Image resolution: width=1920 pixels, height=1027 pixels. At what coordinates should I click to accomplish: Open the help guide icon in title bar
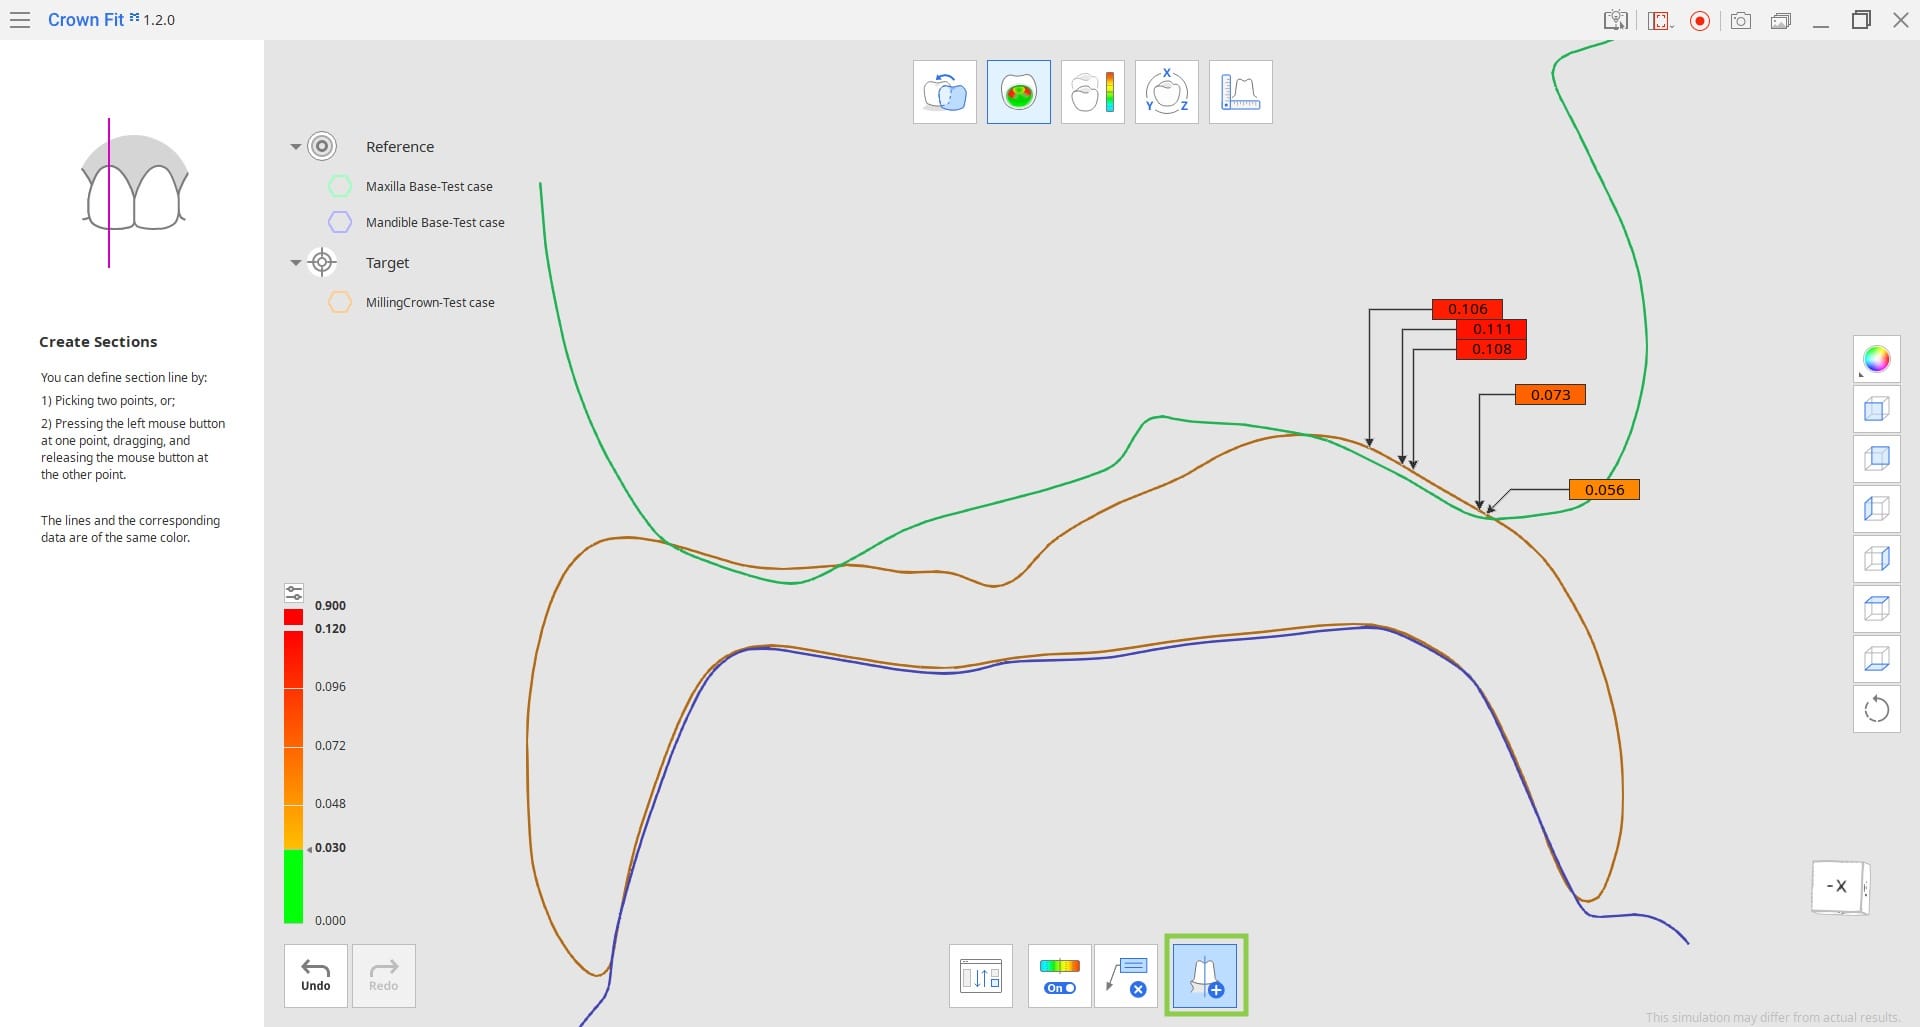click(x=1615, y=20)
